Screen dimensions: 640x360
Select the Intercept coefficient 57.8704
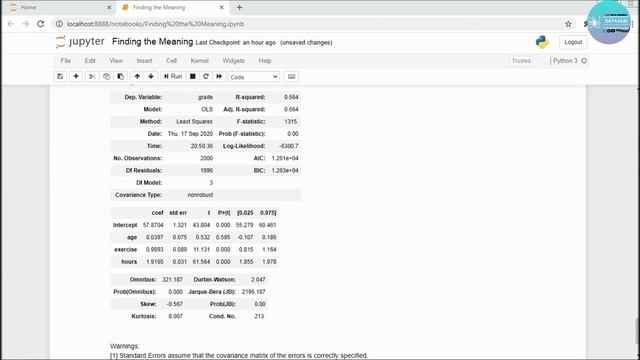(x=153, y=225)
